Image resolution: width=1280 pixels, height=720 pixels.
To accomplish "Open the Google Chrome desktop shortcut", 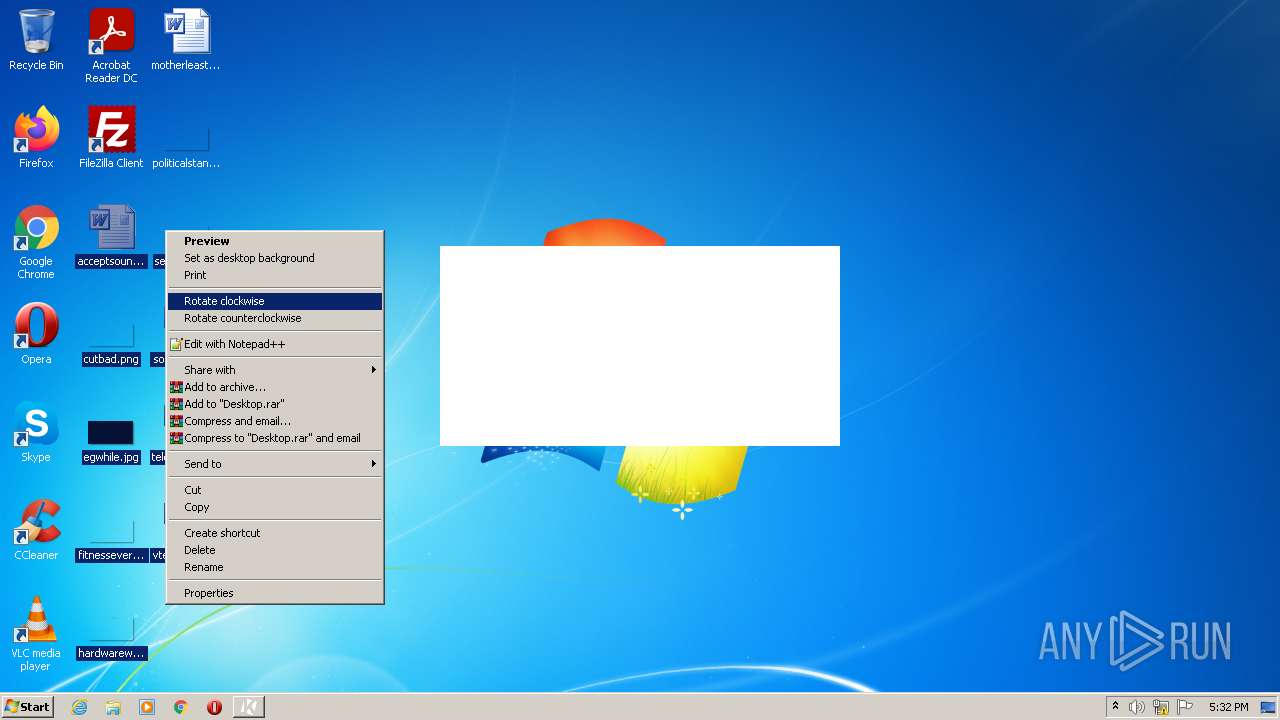I will pyautogui.click(x=36, y=242).
